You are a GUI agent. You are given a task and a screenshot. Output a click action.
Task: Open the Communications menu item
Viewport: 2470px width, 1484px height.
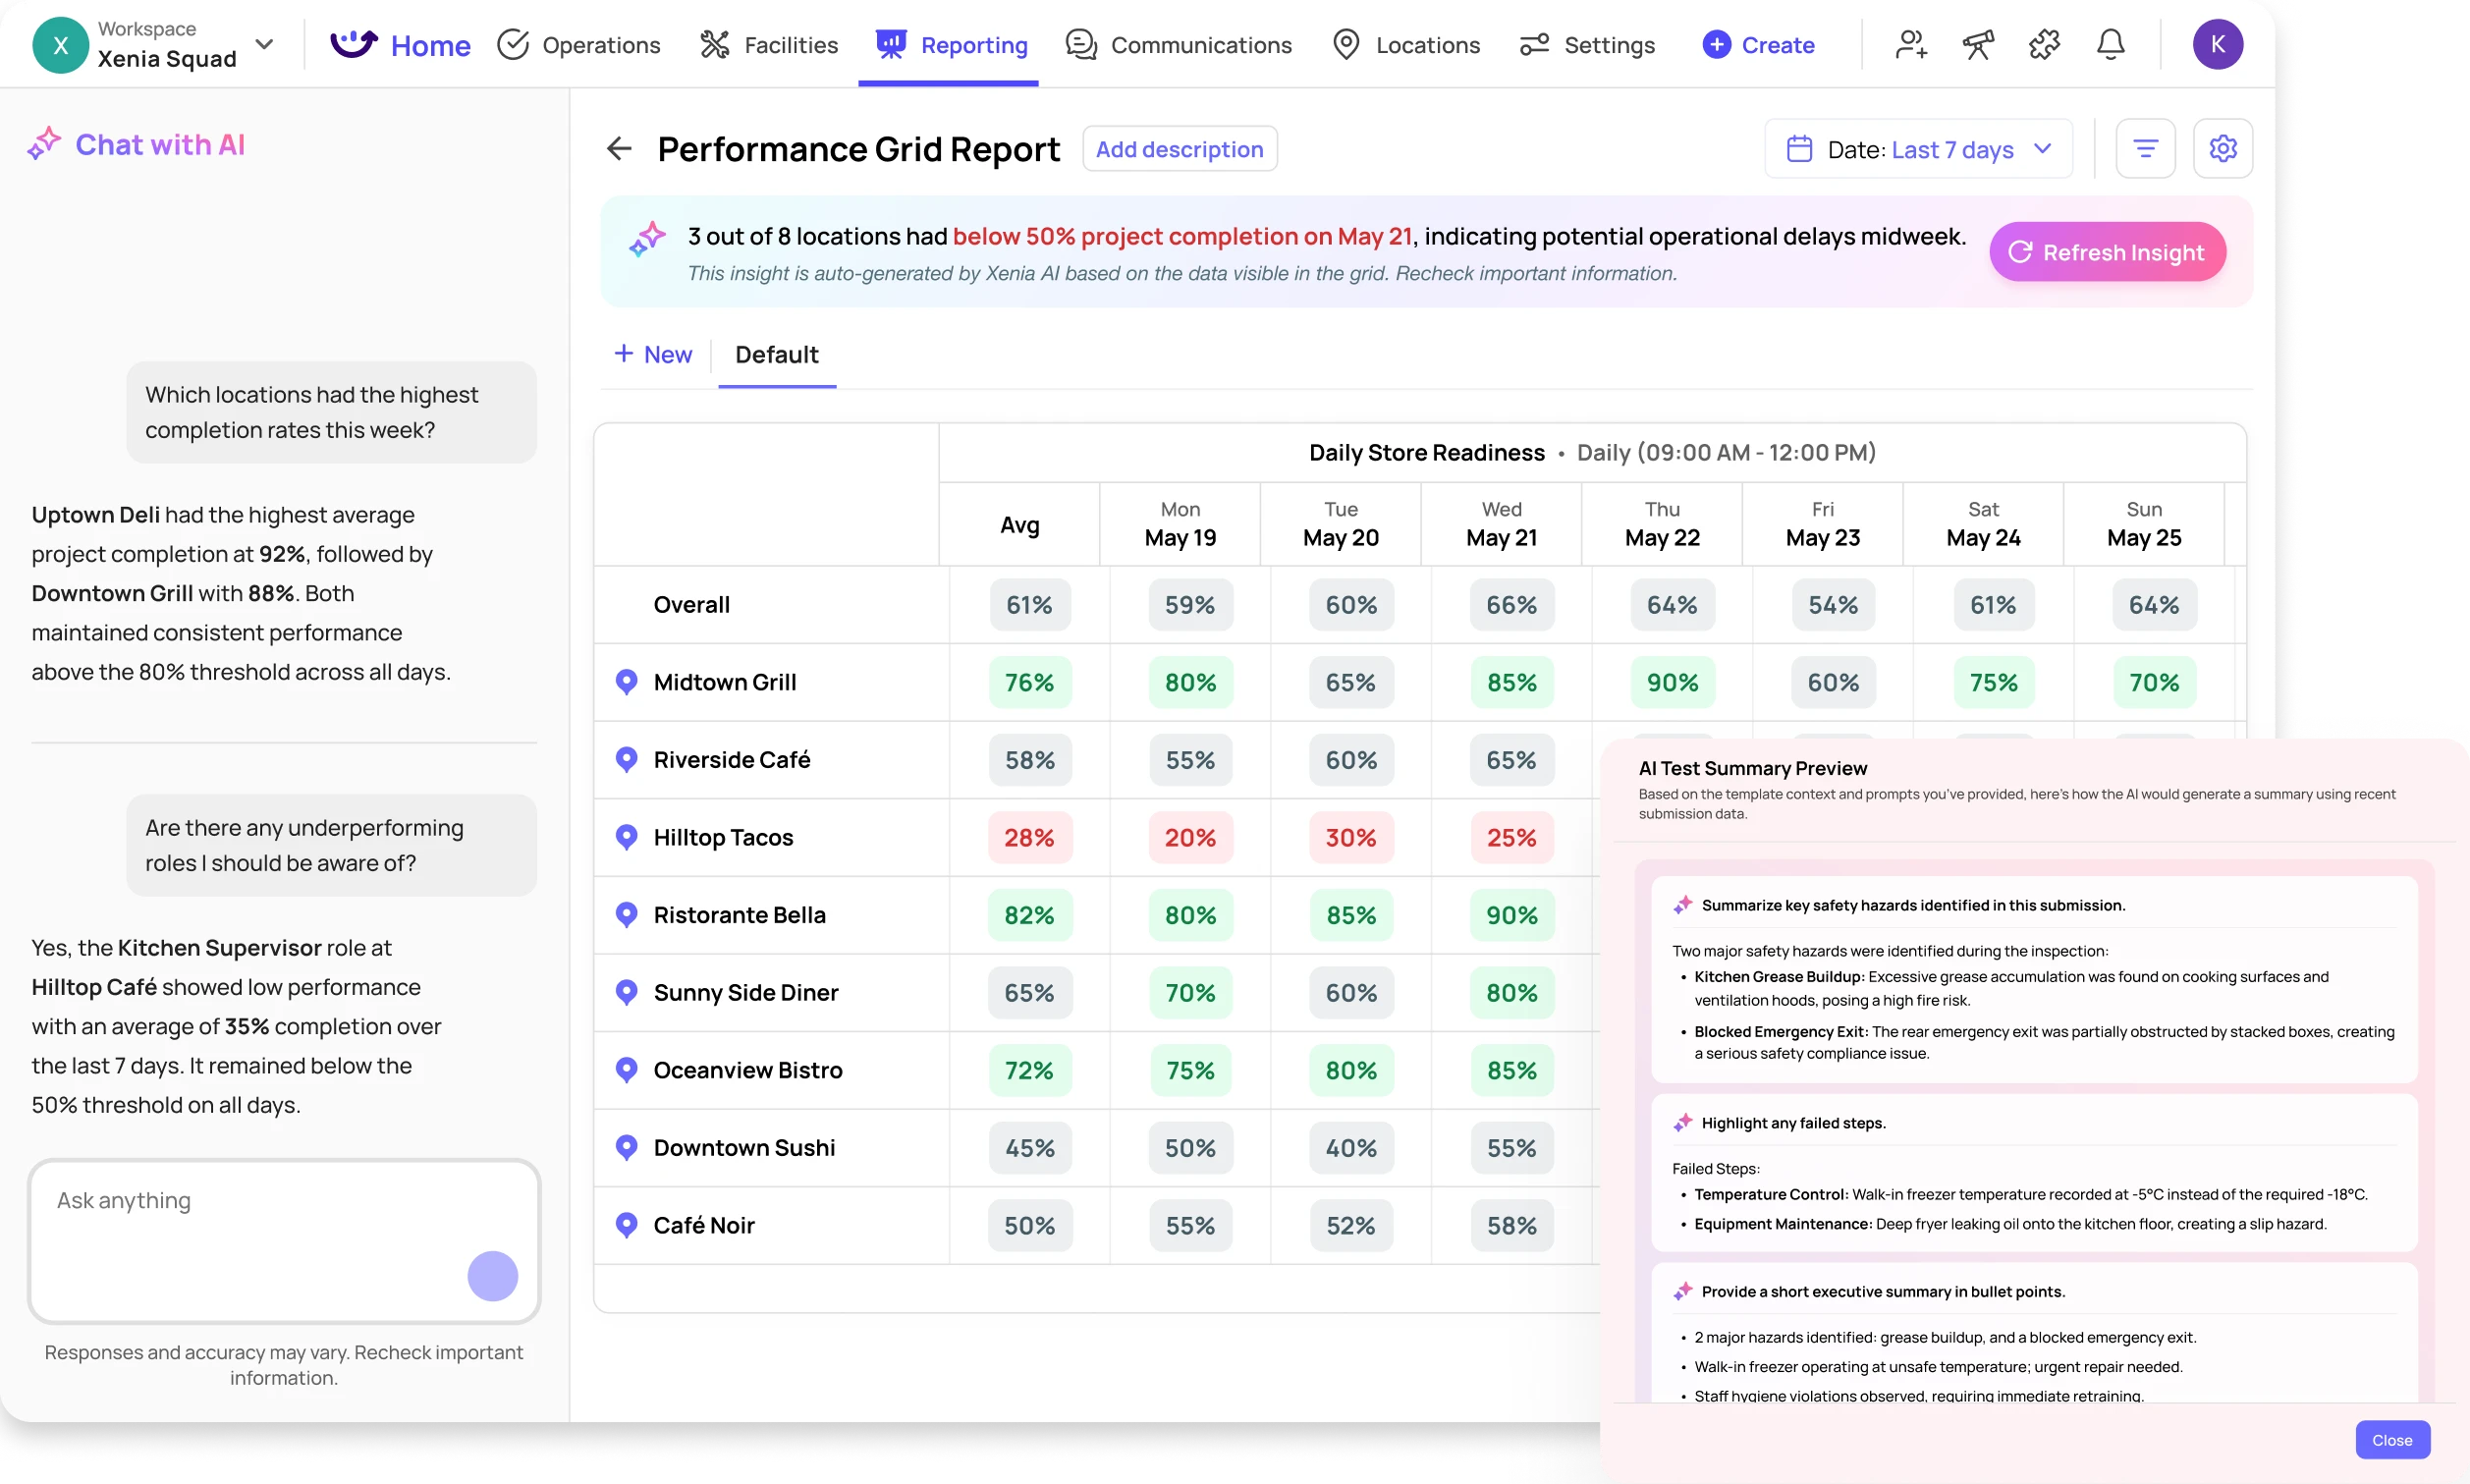pos(1178,45)
